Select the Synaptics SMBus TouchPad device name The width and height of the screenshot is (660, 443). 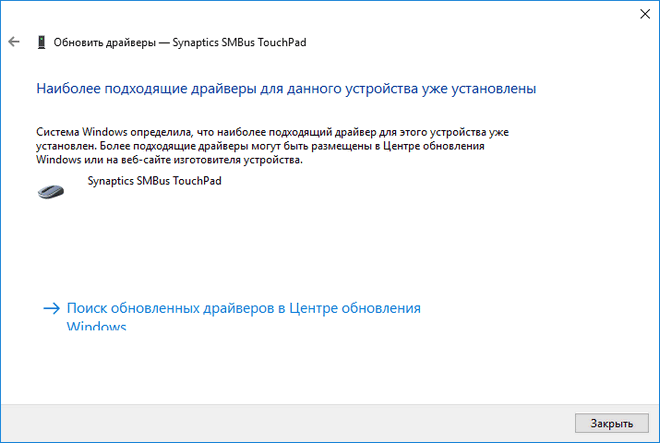click(x=154, y=181)
